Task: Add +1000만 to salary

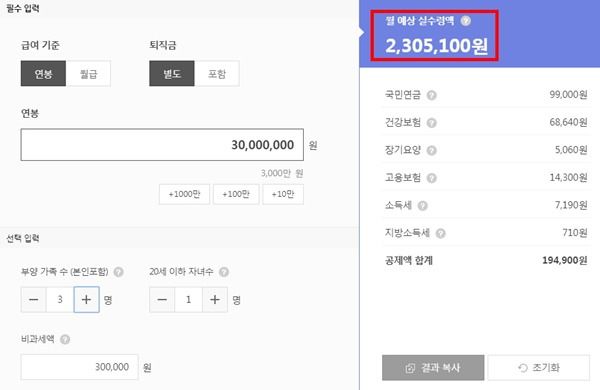Action: [x=184, y=194]
